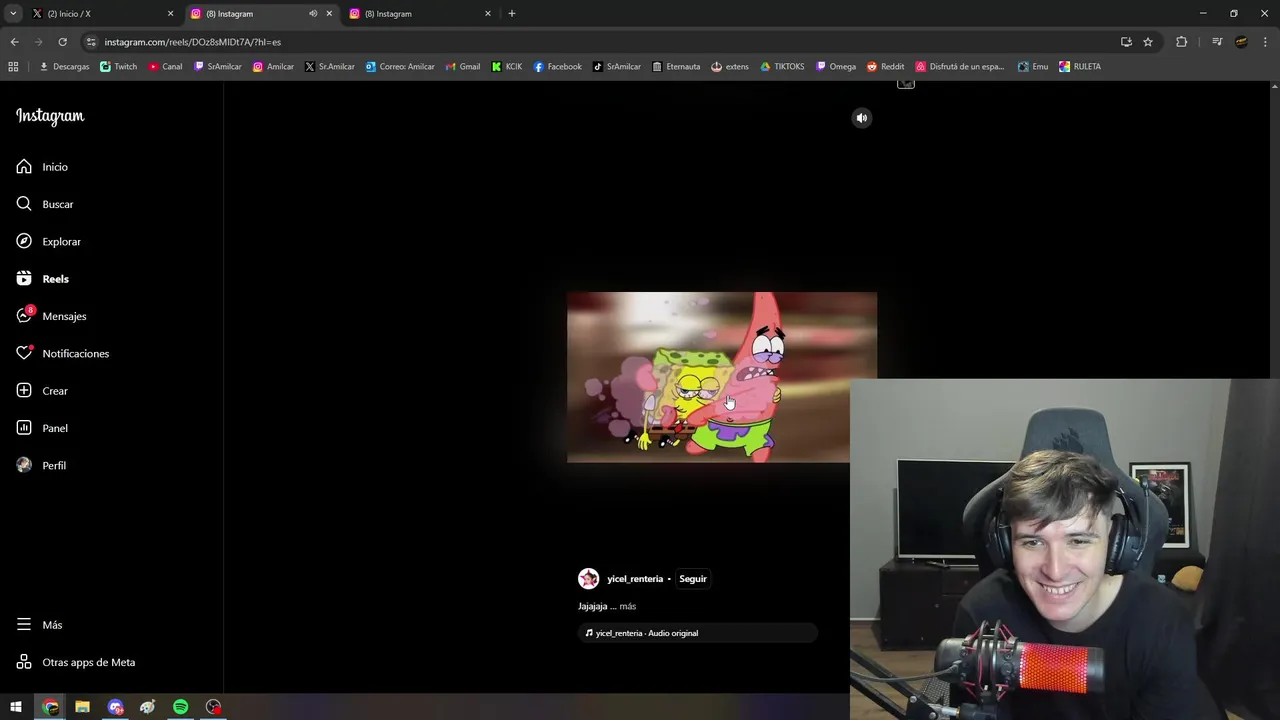
Task: Open Perfil profile page
Action: coord(41,465)
